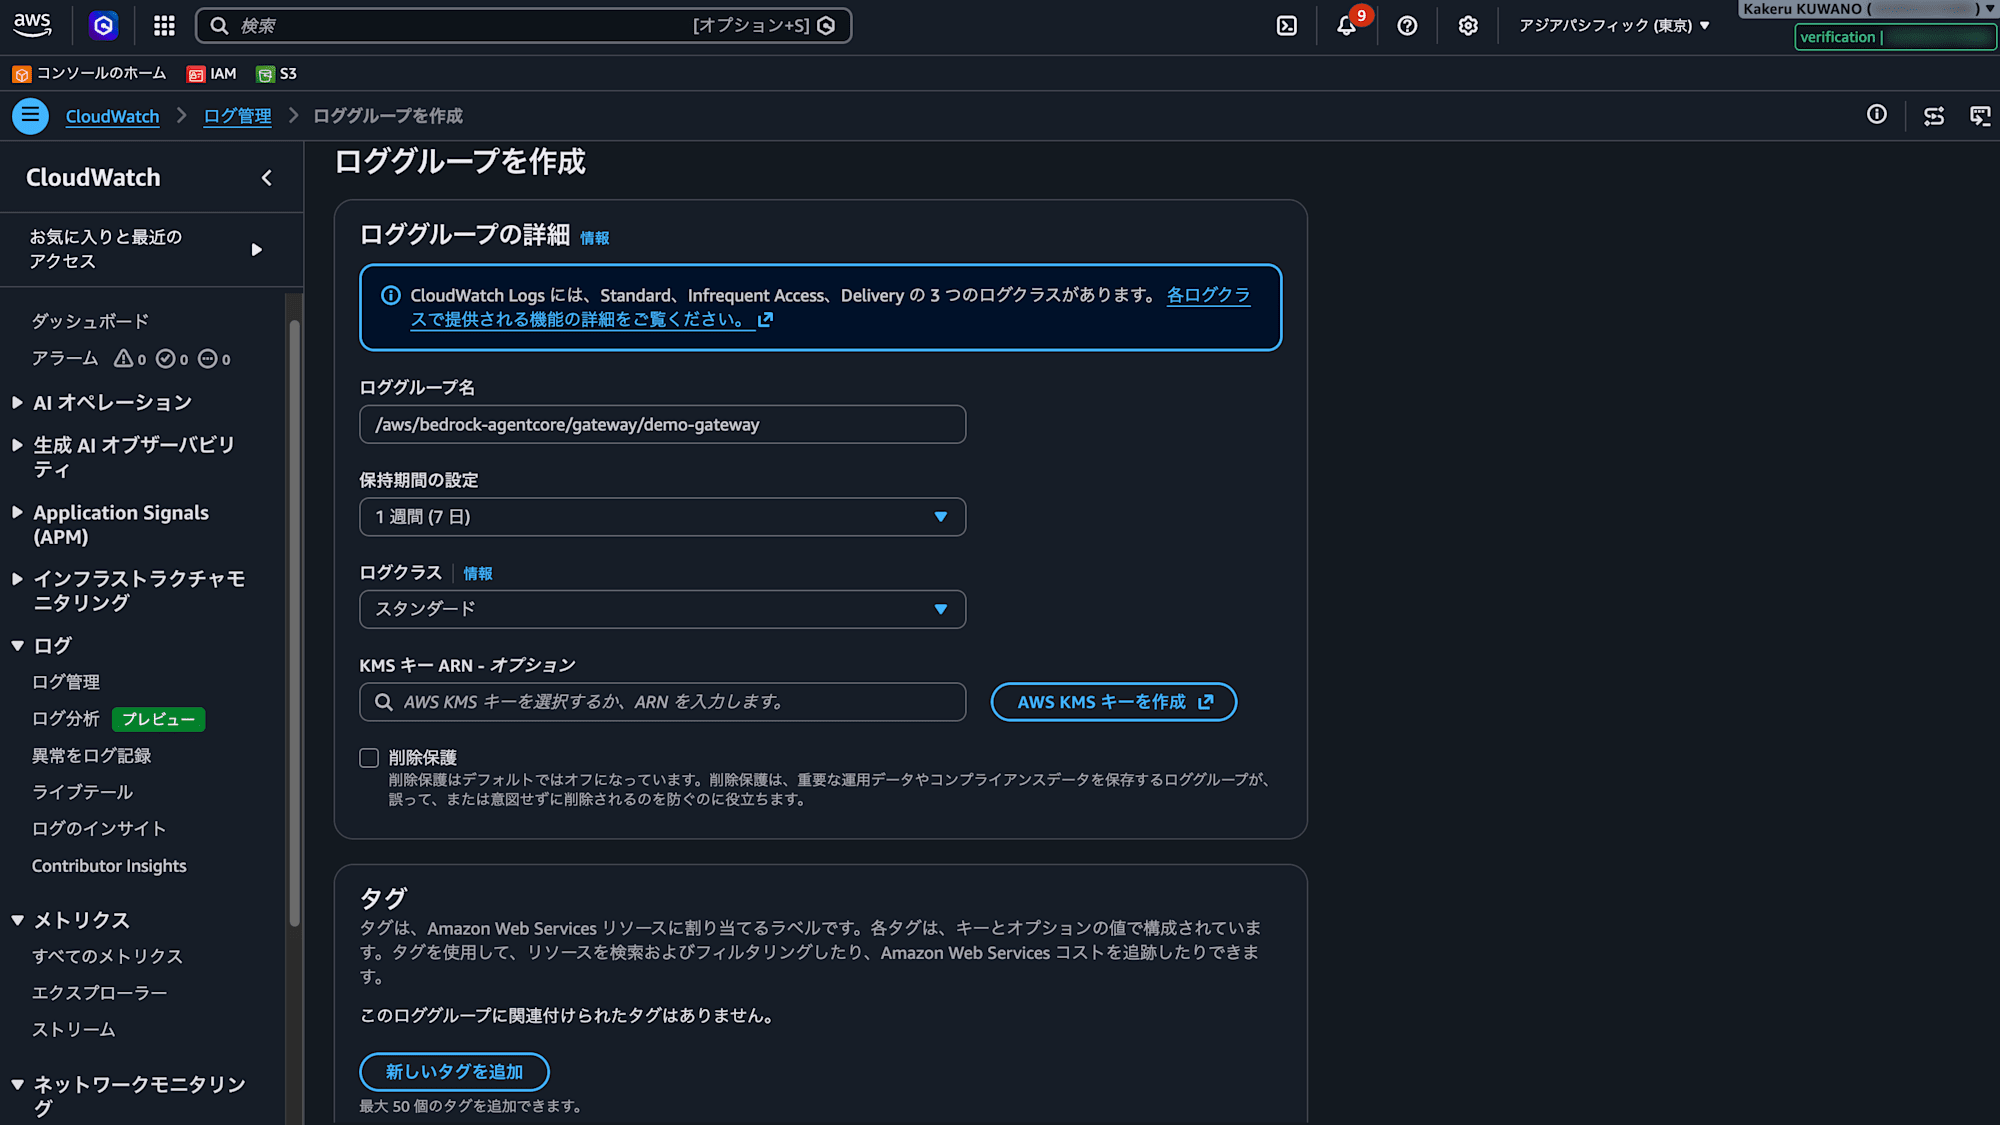
Task: Open ダッシュボード in sidebar
Action: click(90, 321)
